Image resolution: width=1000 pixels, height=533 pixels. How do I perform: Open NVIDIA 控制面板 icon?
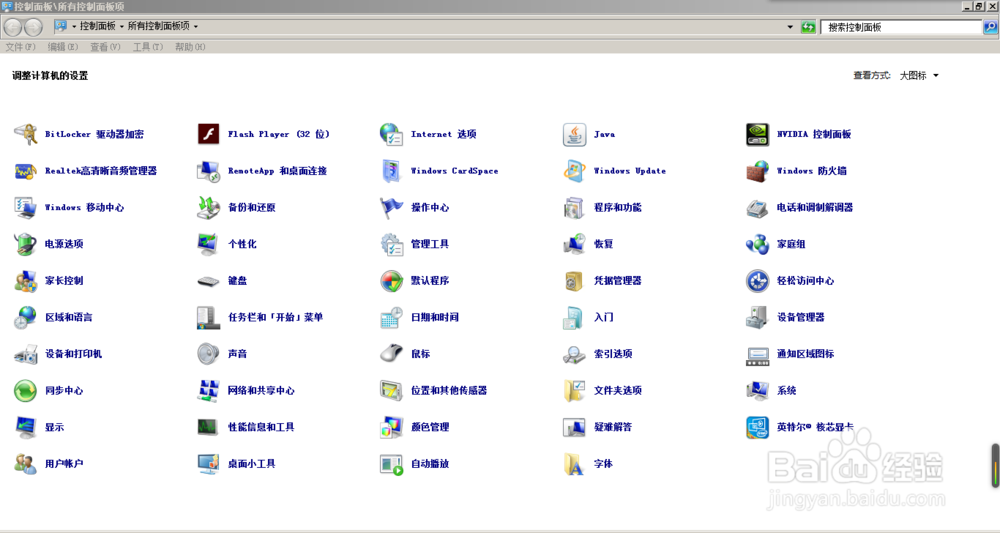[x=757, y=135]
